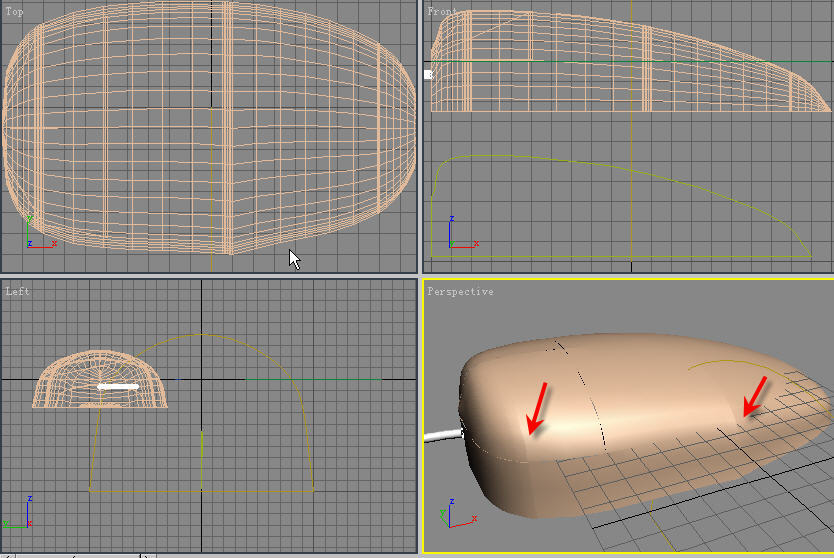
Task: Open the Left viewport label menu
Action: 17,291
